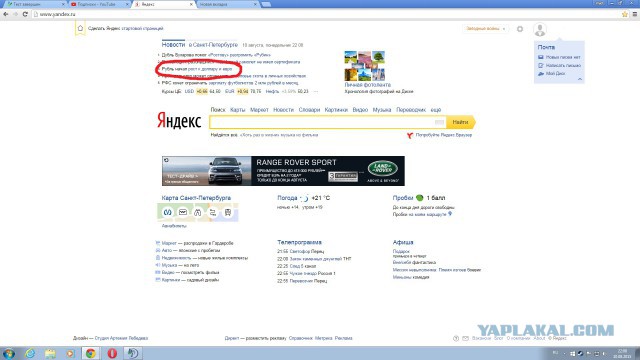Open Картинки in the services menu
The image size is (640, 360).
(x=336, y=110)
